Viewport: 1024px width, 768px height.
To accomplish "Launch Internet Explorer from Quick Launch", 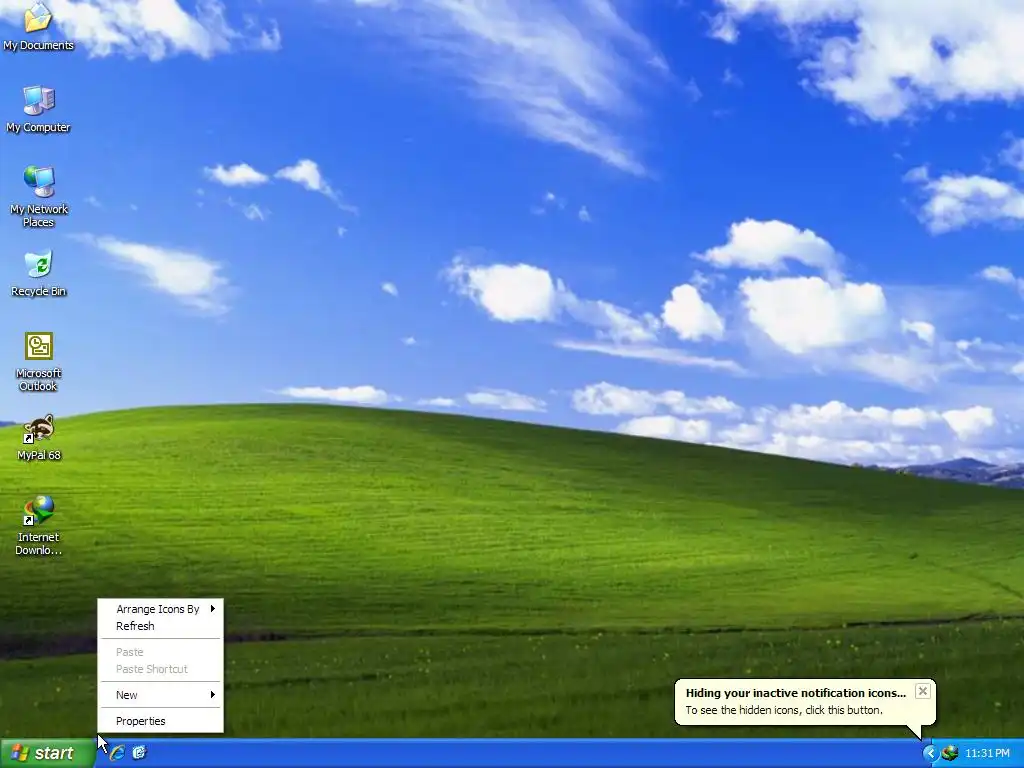I will [x=118, y=753].
